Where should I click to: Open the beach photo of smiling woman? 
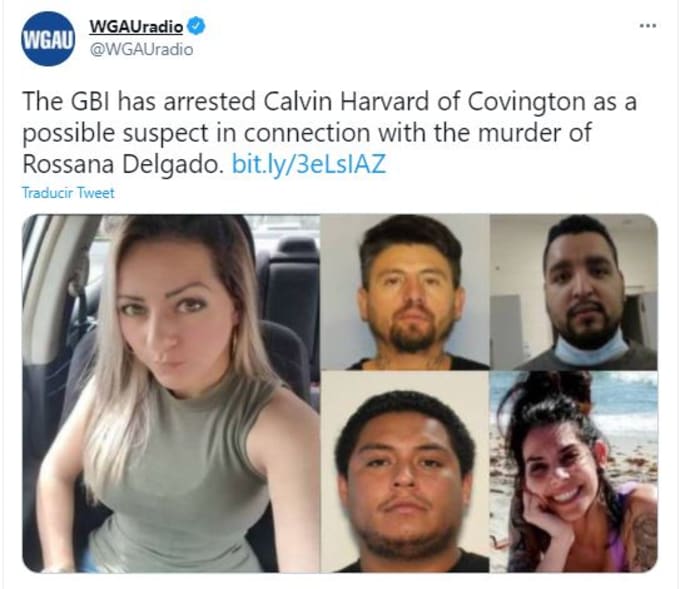pos(574,472)
